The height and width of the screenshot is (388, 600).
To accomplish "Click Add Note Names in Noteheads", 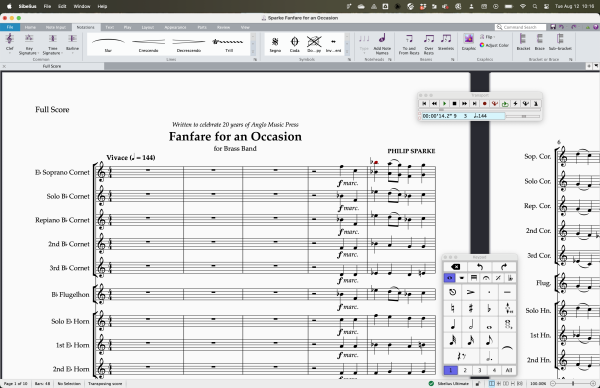I will point(382,44).
